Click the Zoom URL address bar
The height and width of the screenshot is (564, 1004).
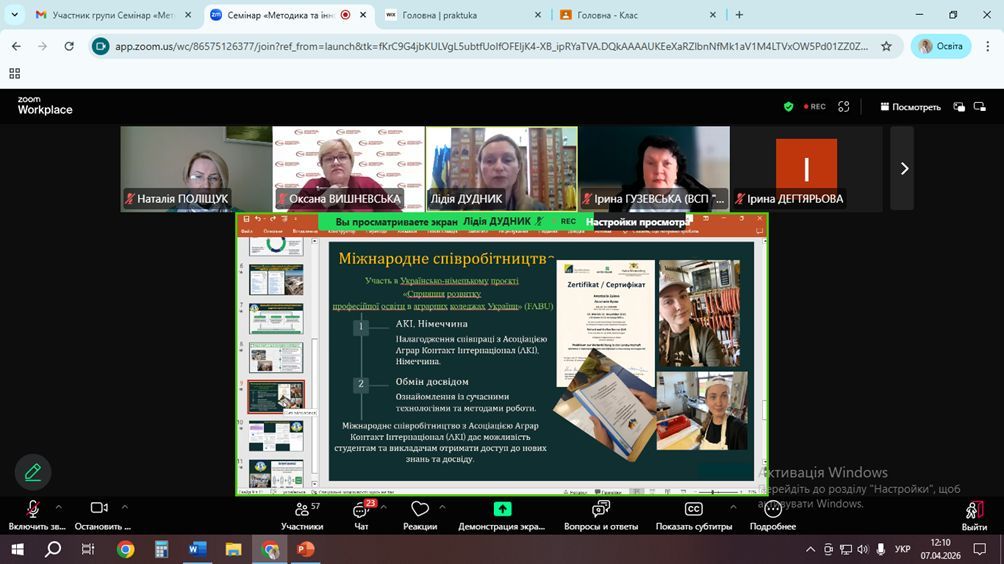491,46
